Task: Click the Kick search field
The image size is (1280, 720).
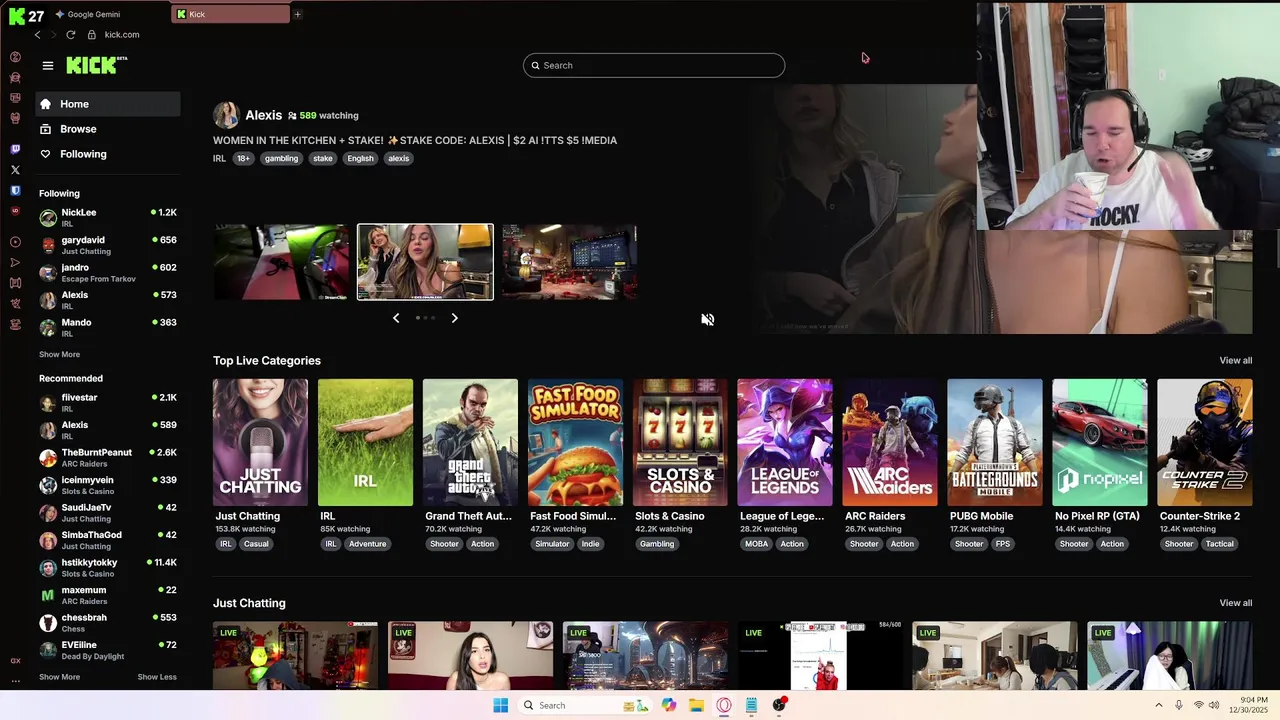Action: click(654, 65)
